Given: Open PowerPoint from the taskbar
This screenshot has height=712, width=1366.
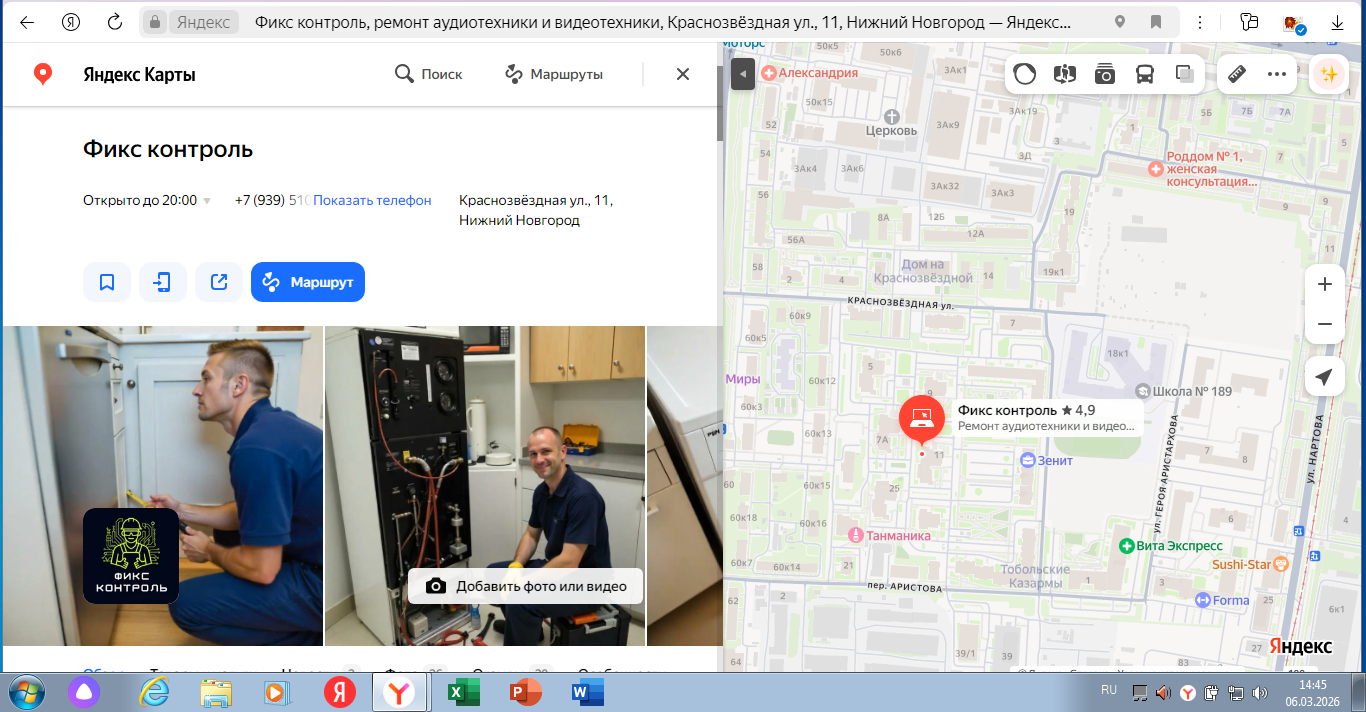Looking at the screenshot, I should click(525, 691).
